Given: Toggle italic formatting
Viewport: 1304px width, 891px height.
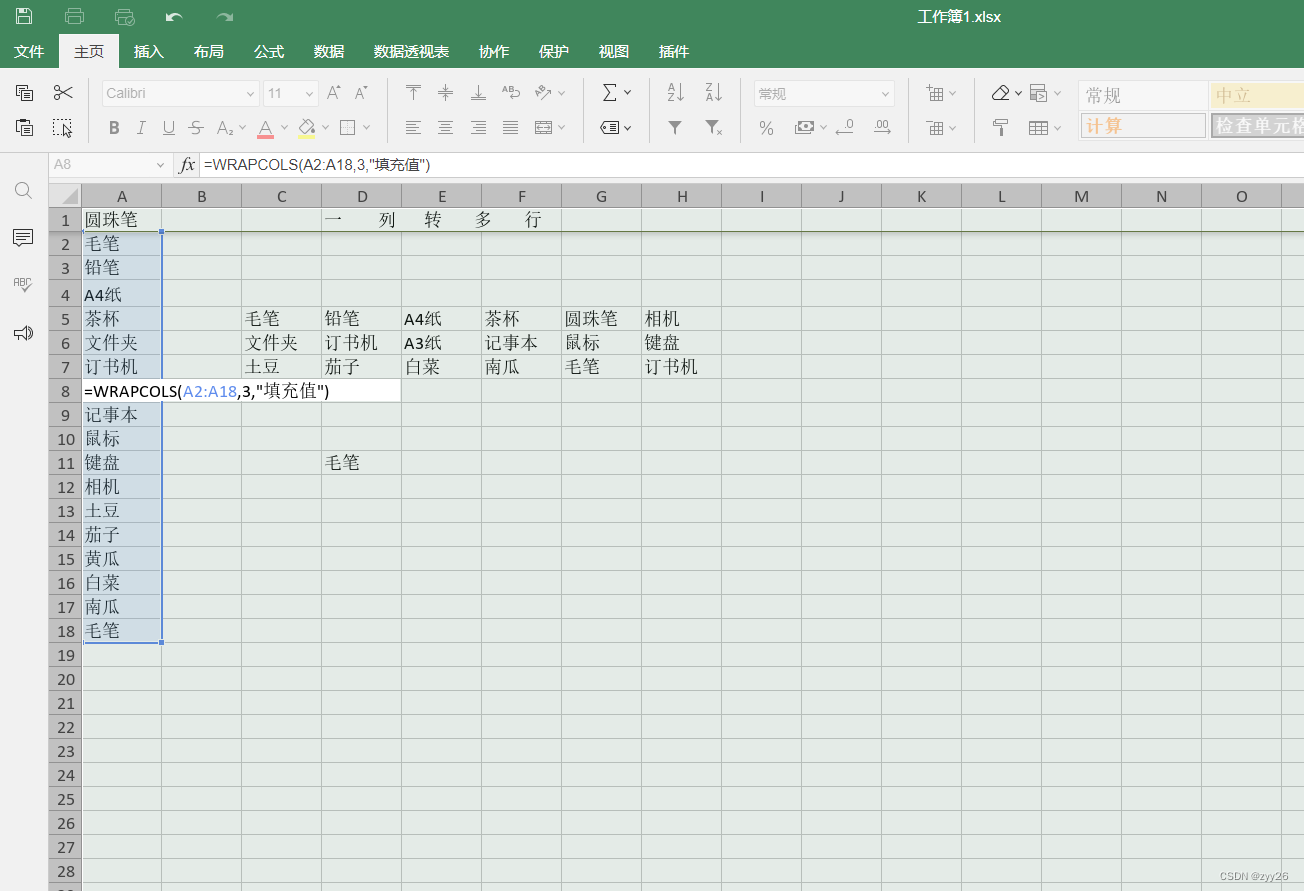Looking at the screenshot, I should [x=141, y=127].
